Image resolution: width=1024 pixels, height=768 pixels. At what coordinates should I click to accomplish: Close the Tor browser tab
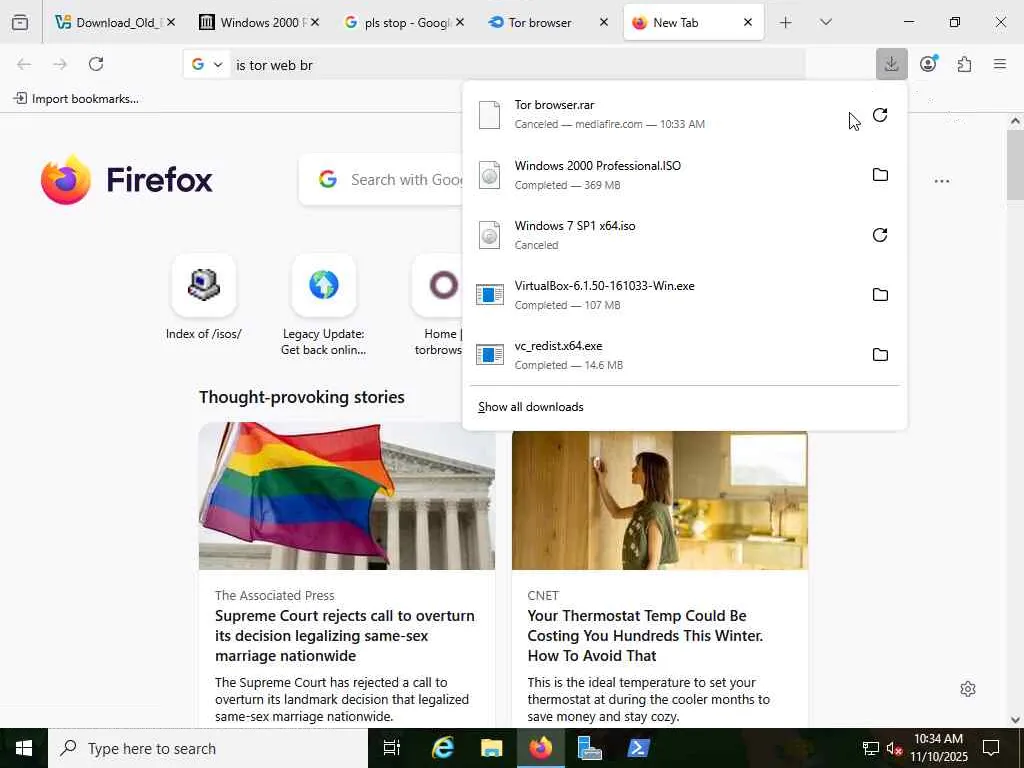604,22
